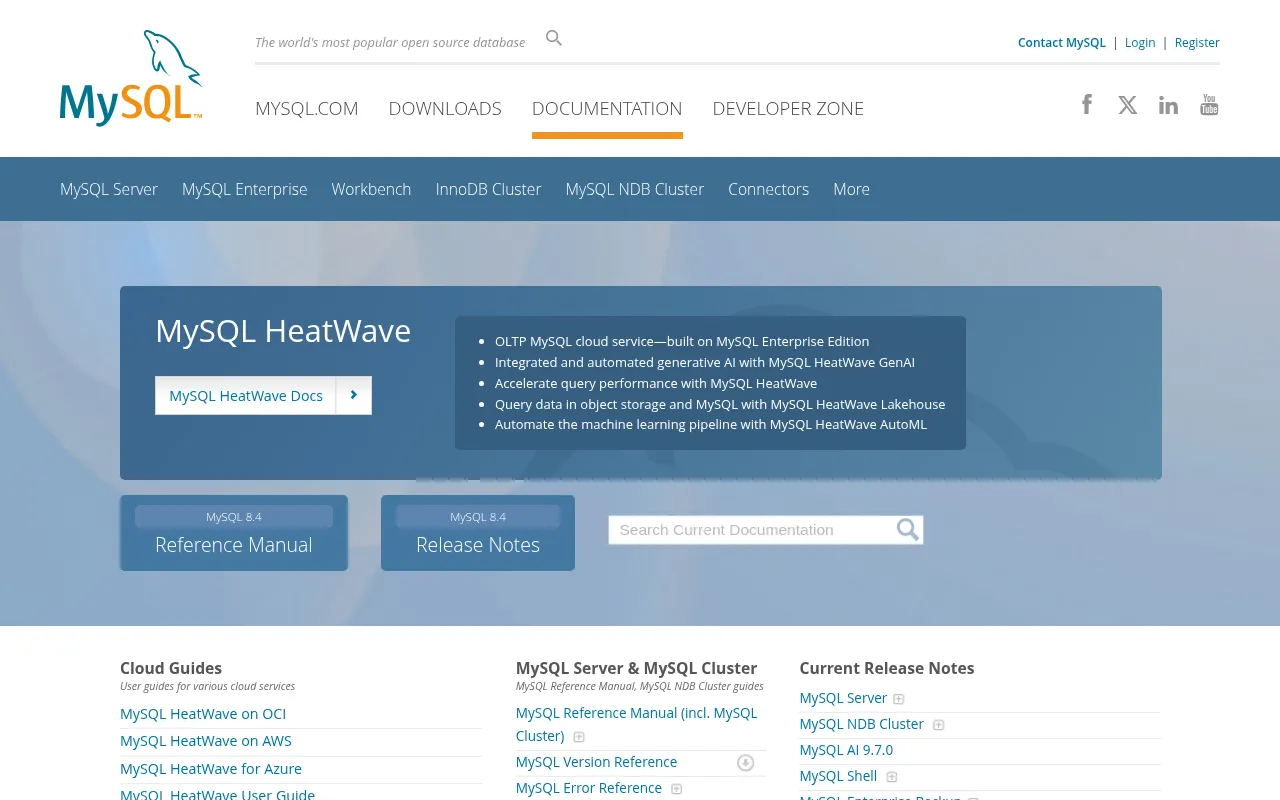Open the MySQL 8.4 Reference Manual button

tap(234, 533)
